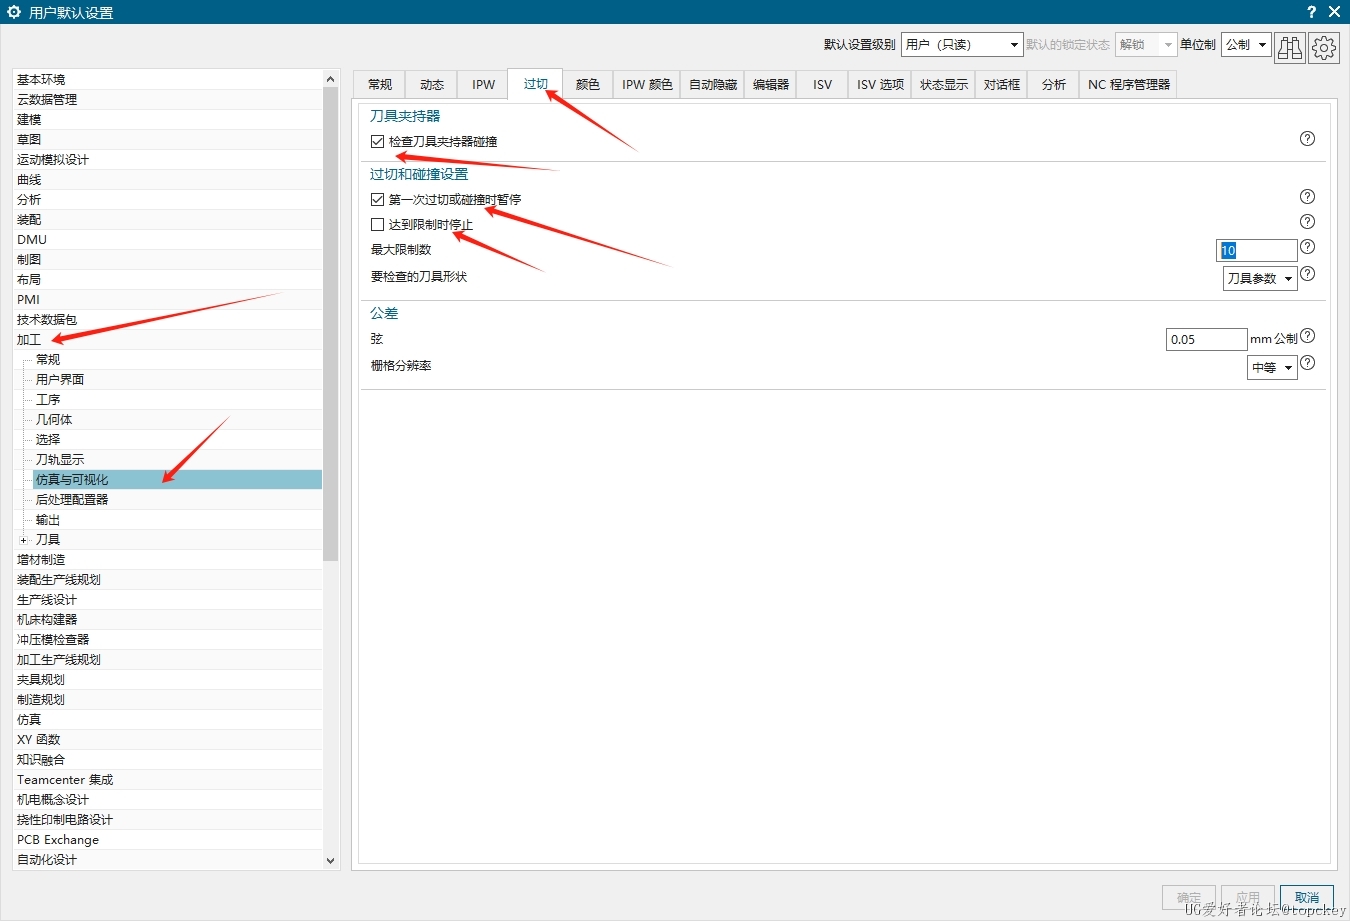Open the 对话框 tab
The image size is (1350, 921).
coord(1002,85)
